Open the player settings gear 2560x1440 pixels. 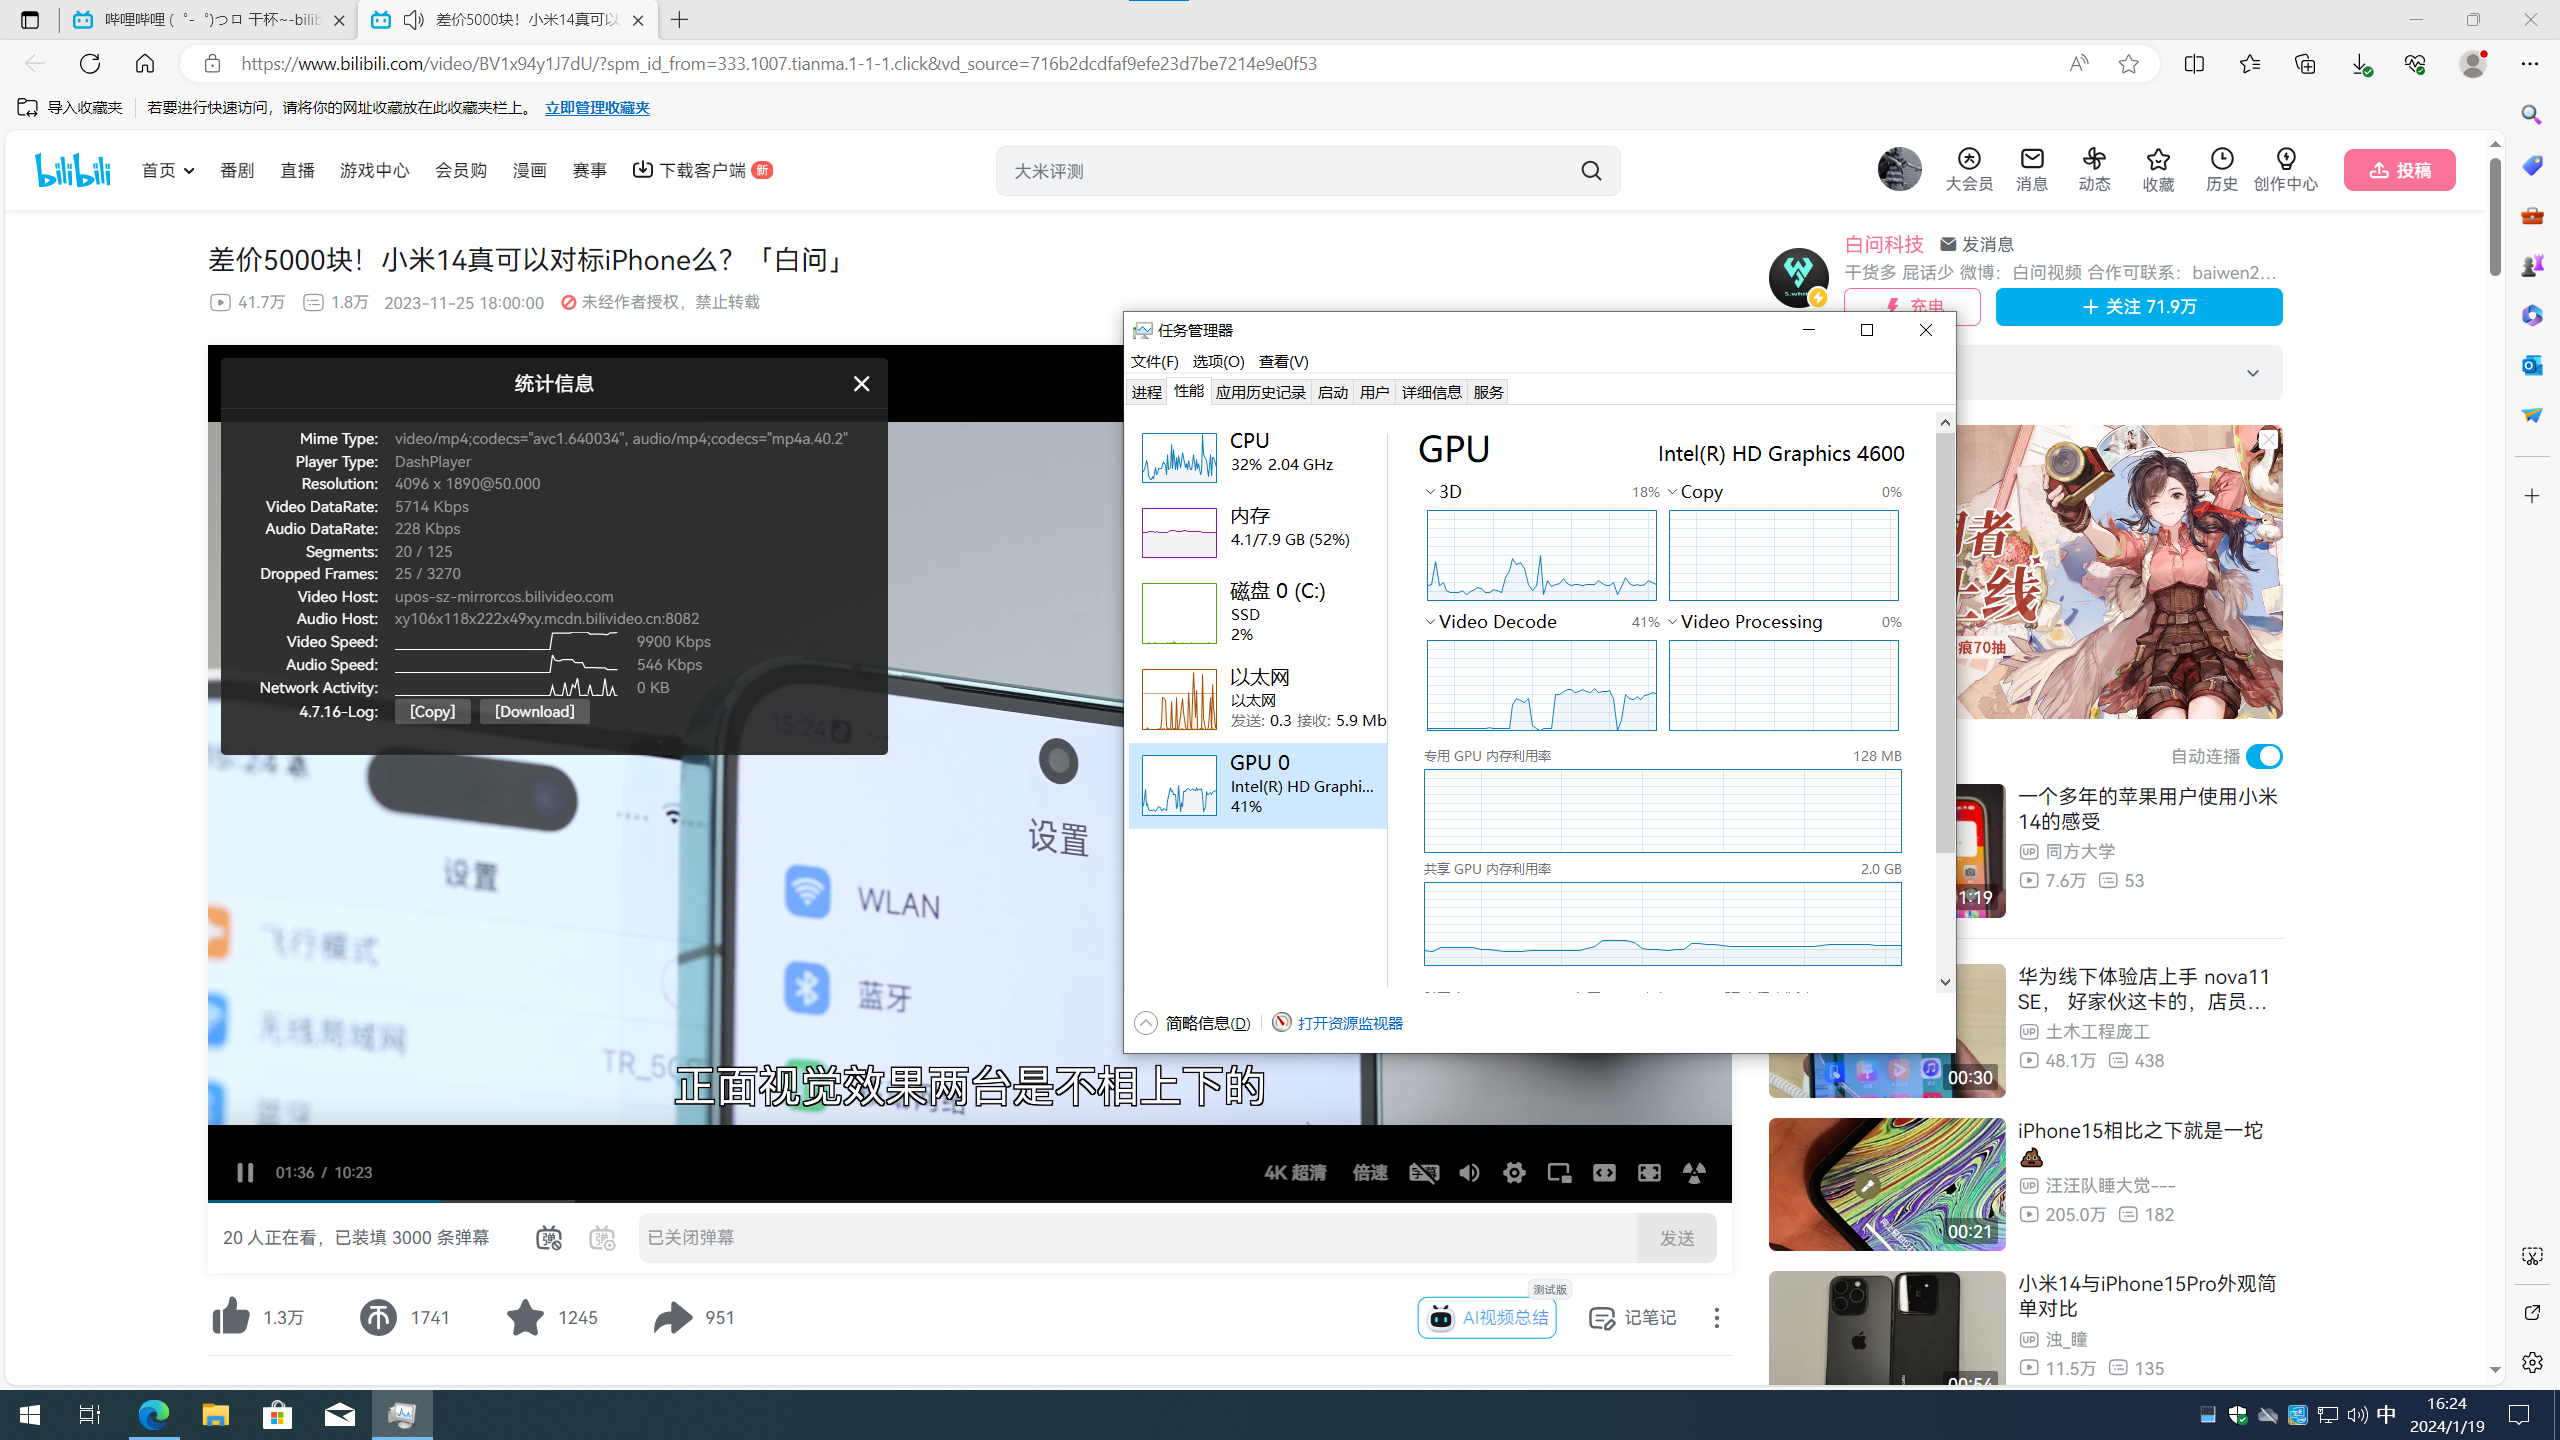1514,1172
